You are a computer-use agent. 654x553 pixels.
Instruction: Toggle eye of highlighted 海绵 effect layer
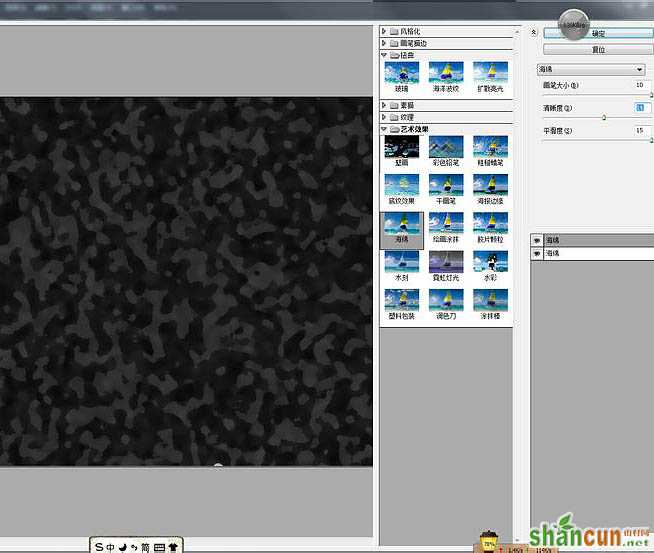(537, 240)
